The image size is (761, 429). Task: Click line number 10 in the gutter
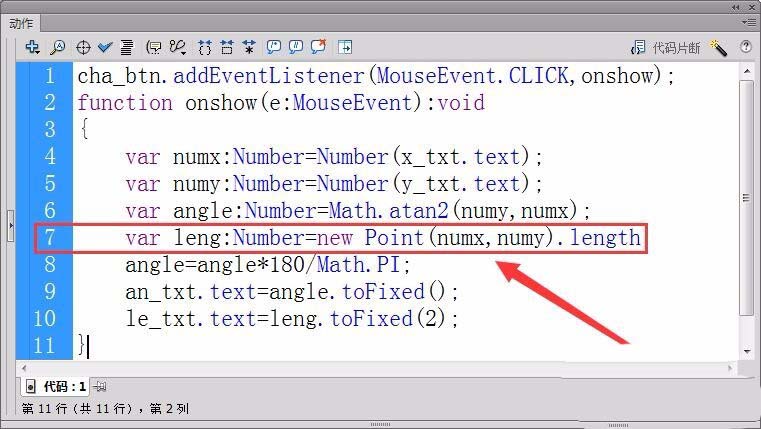click(45, 319)
